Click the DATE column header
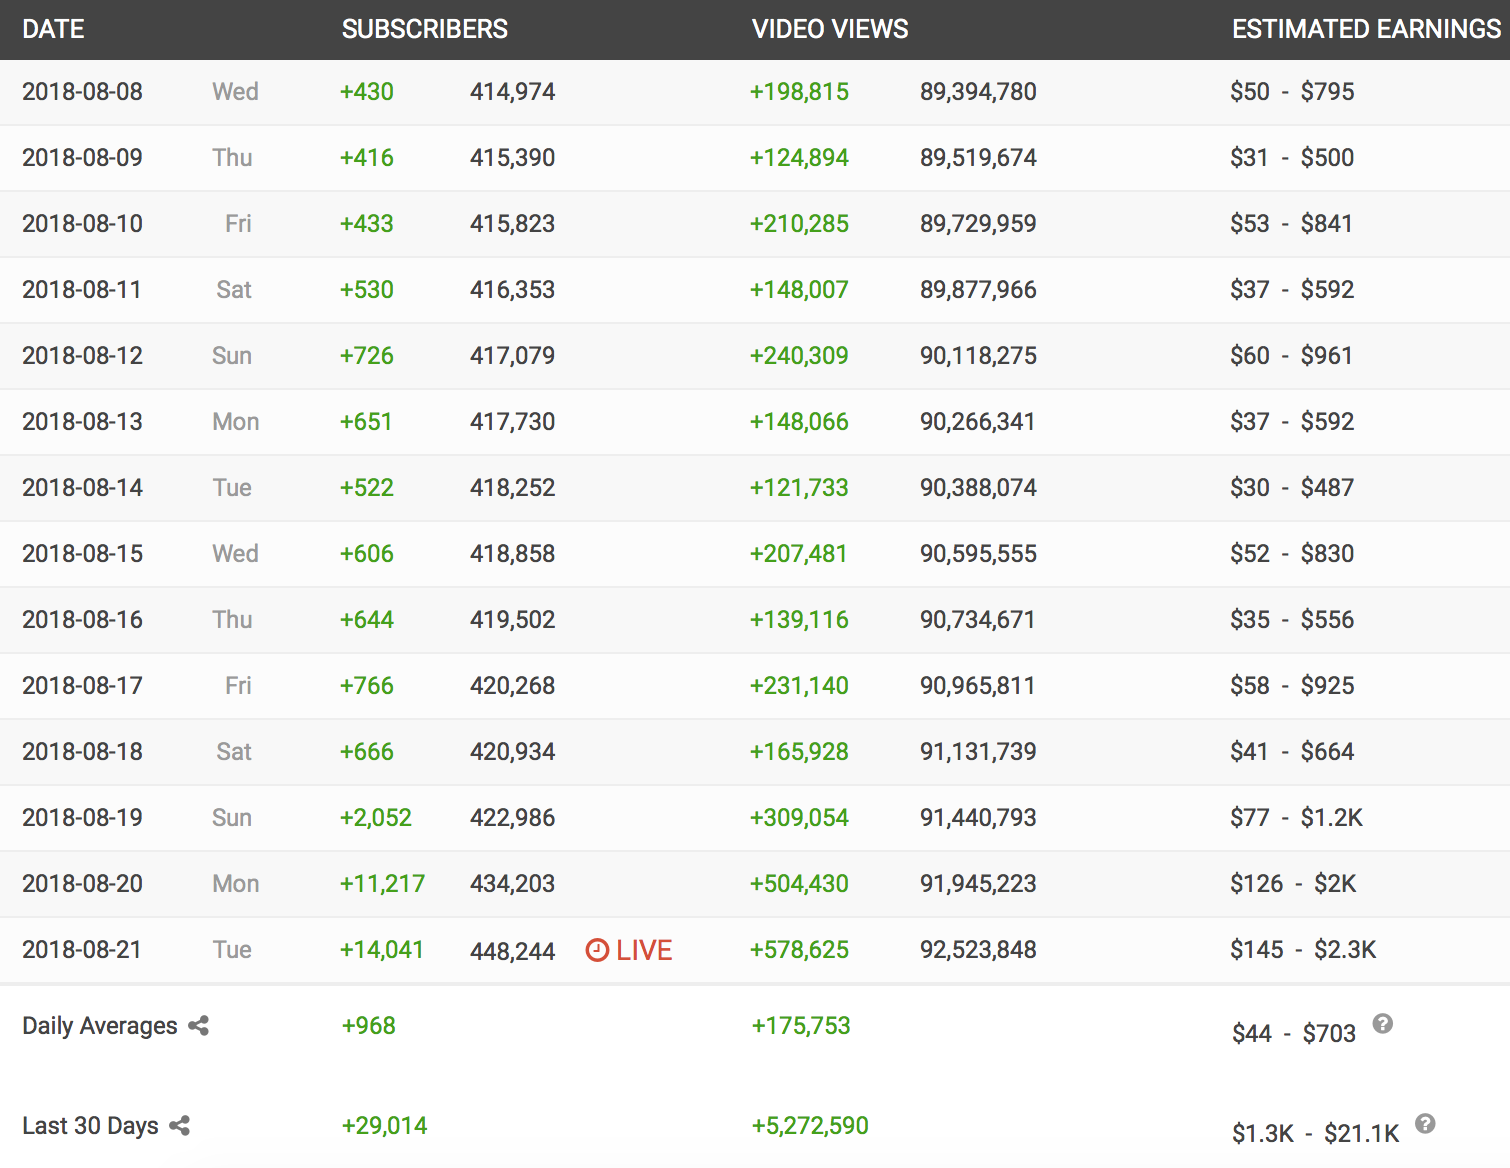This screenshot has height=1168, width=1510. [53, 29]
